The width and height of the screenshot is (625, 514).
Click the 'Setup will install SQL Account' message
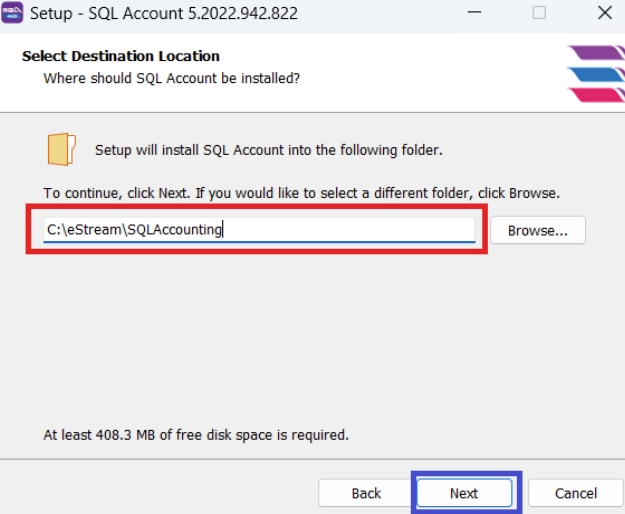268,150
